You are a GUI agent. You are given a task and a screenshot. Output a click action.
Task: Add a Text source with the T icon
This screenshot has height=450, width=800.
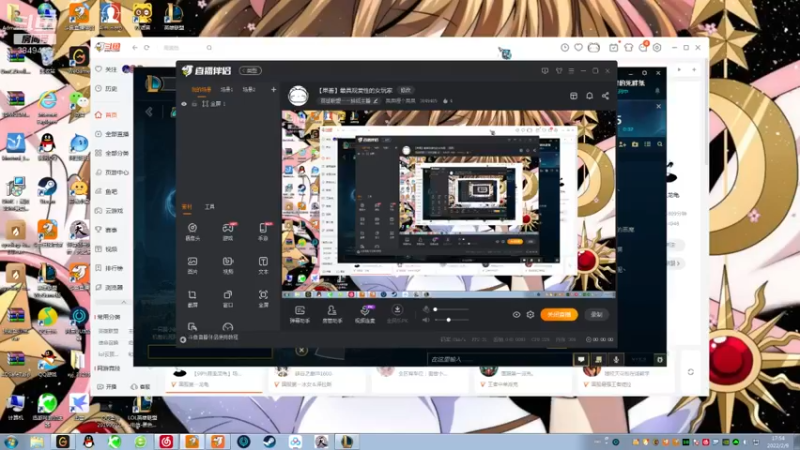[x=263, y=265]
